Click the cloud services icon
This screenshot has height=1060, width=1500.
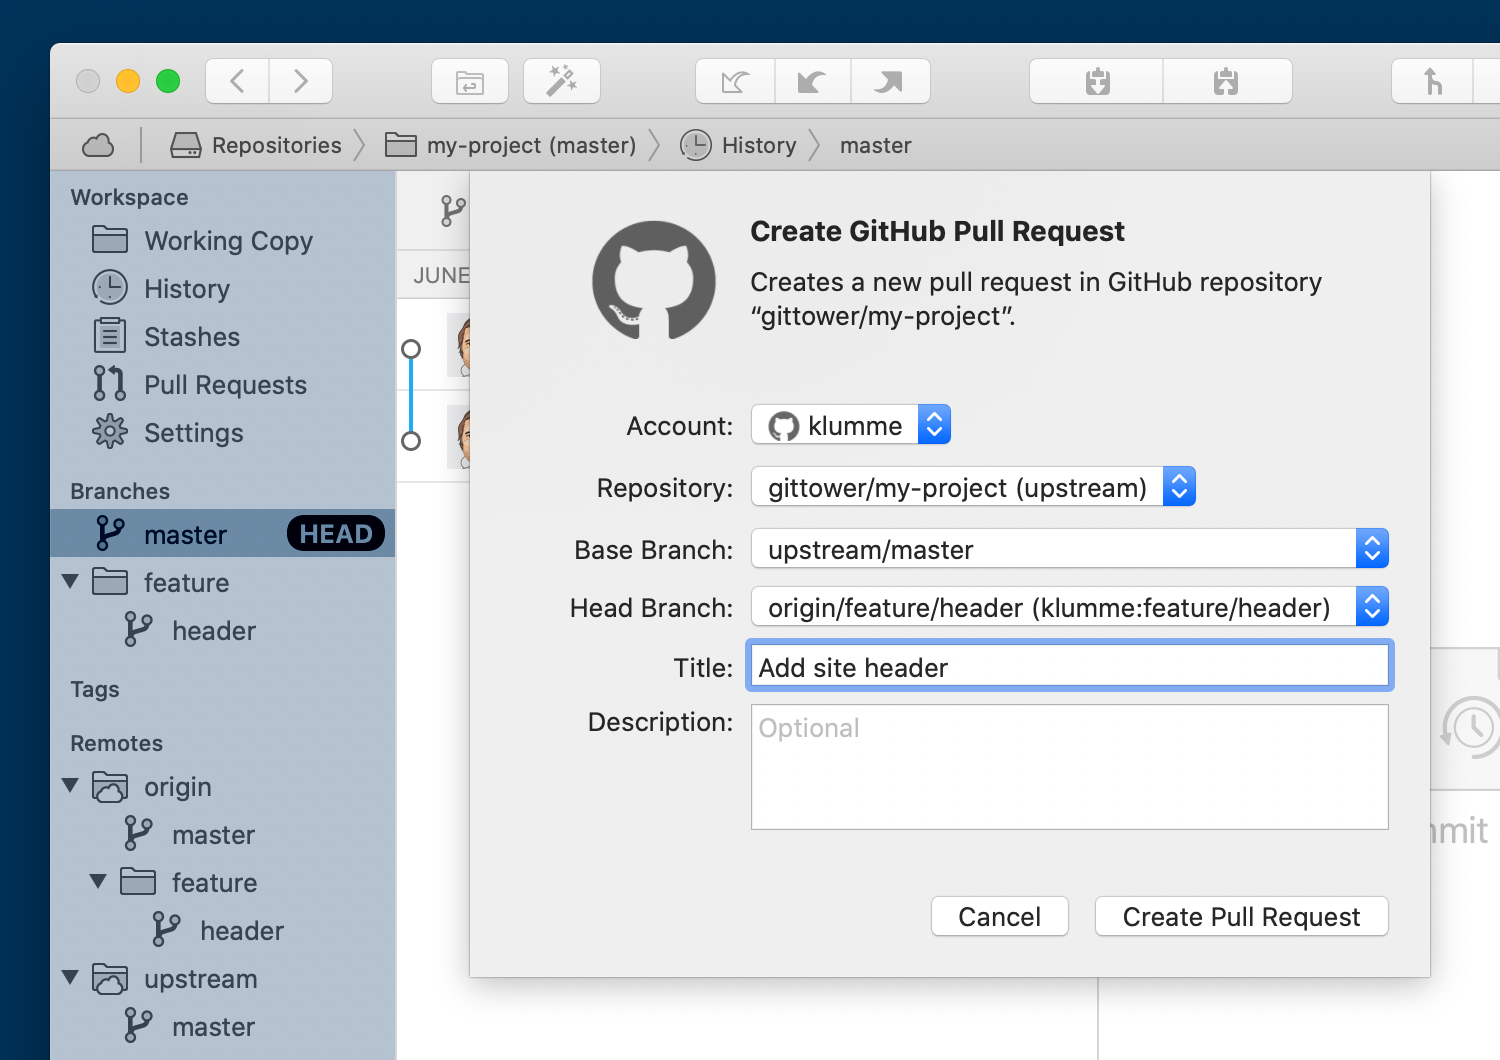pos(97,144)
